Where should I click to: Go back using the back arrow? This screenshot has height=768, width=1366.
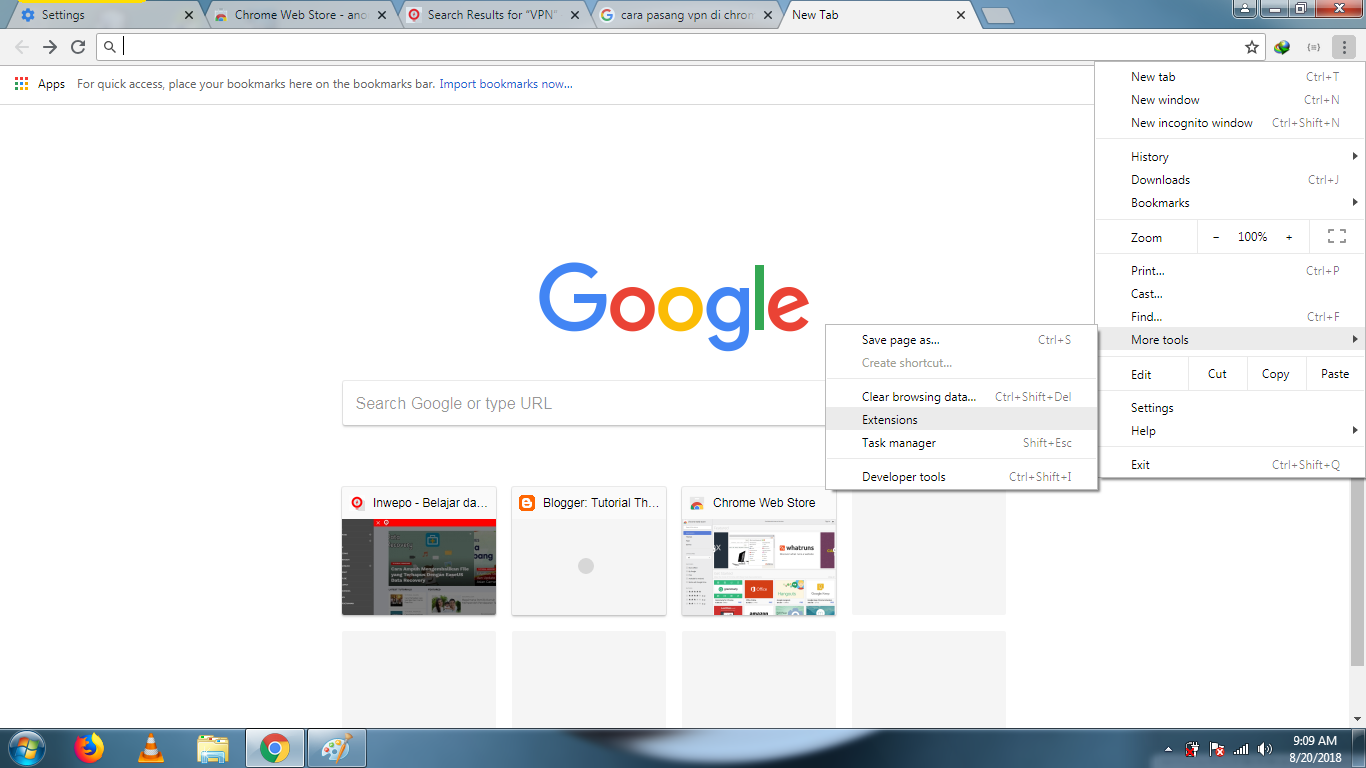pyautogui.click(x=20, y=46)
